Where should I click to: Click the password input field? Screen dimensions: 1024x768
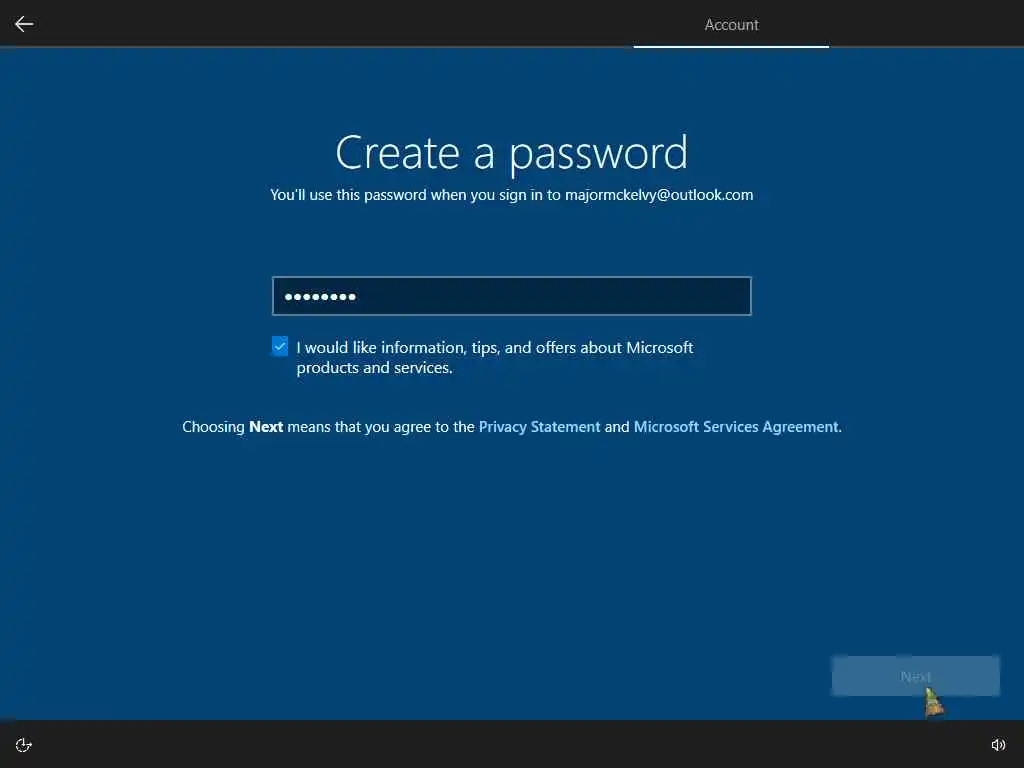511,296
